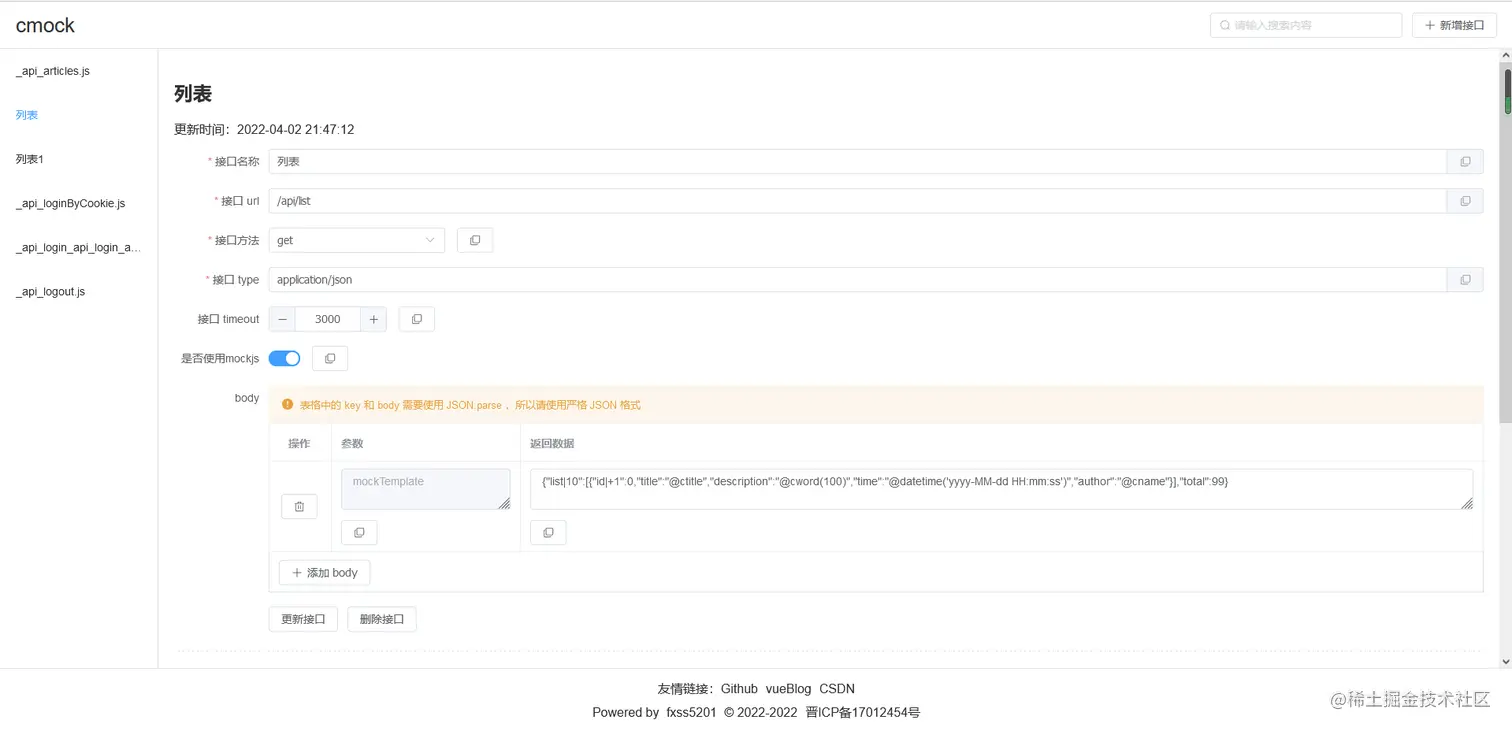Image resolution: width=1512 pixels, height=731 pixels.
Task: Click the 添加 body button
Action: (x=324, y=573)
